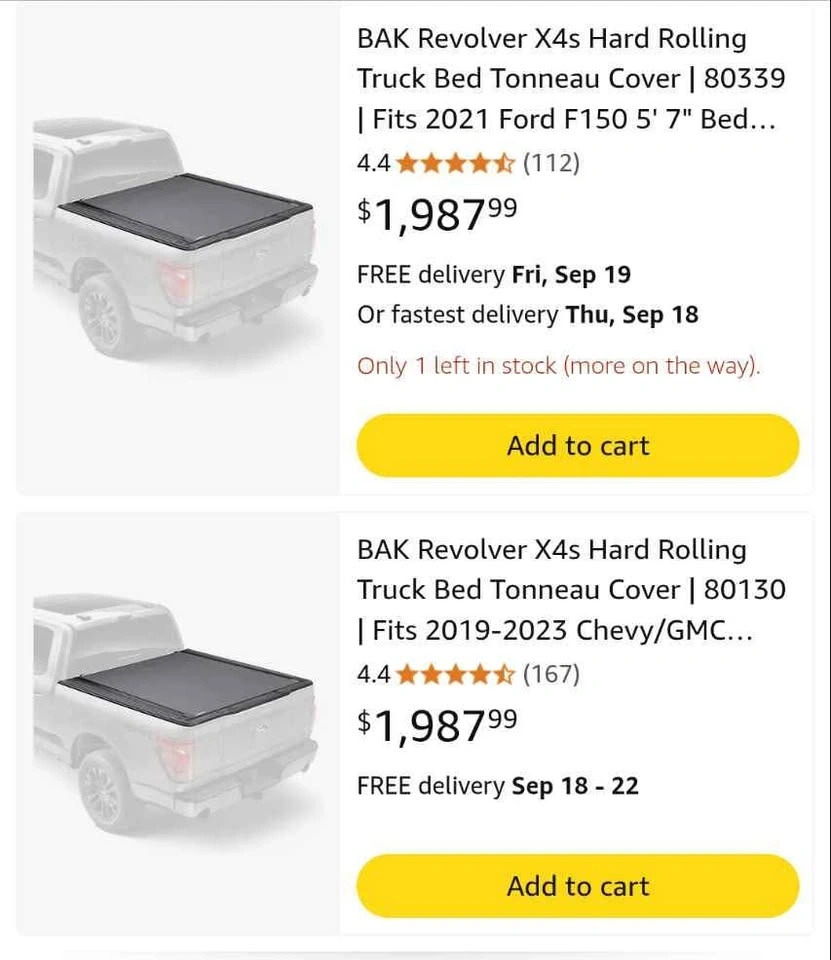Add the 2021 Ford F150 cover to cart
831x960 pixels.
click(x=577, y=446)
